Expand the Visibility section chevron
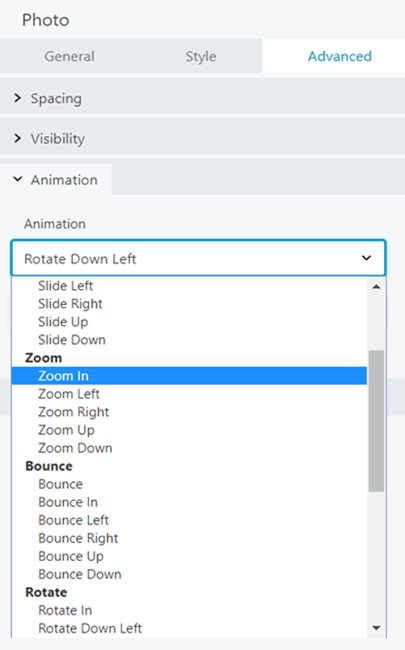 [17, 138]
